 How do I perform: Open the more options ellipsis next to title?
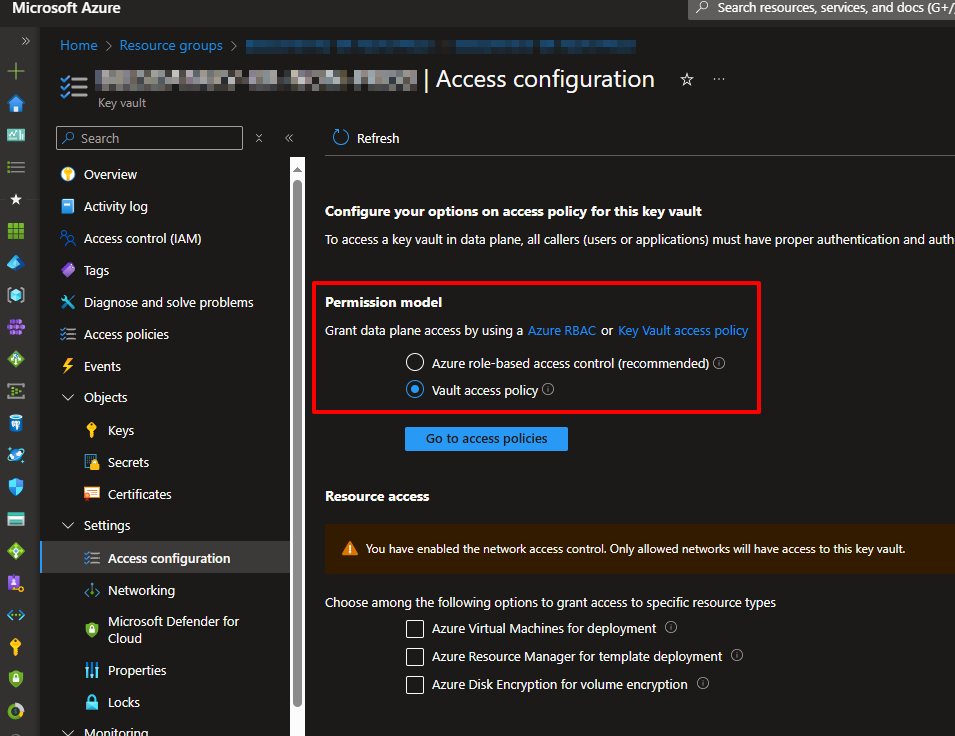pyautogui.click(x=719, y=79)
